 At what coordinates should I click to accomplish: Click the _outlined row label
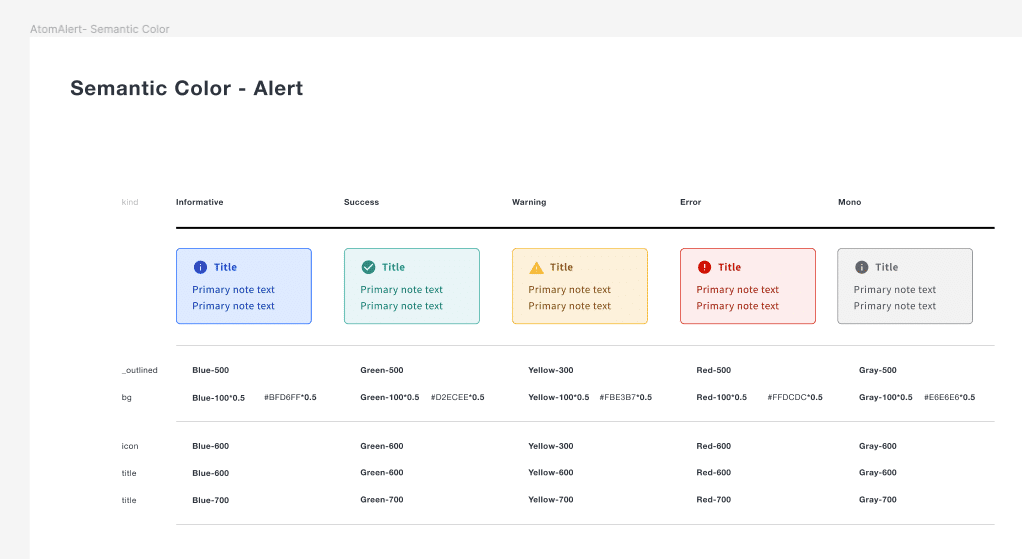coord(139,370)
